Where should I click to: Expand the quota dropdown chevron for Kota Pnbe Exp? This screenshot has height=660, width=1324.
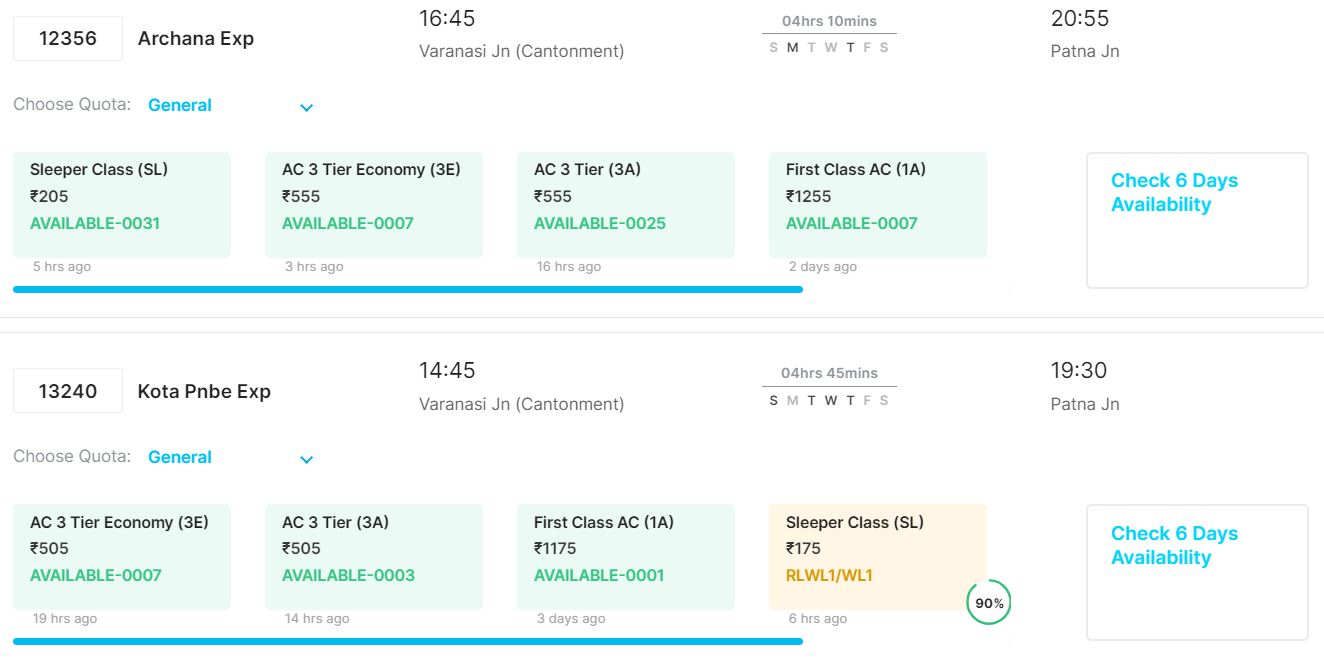pos(307,459)
